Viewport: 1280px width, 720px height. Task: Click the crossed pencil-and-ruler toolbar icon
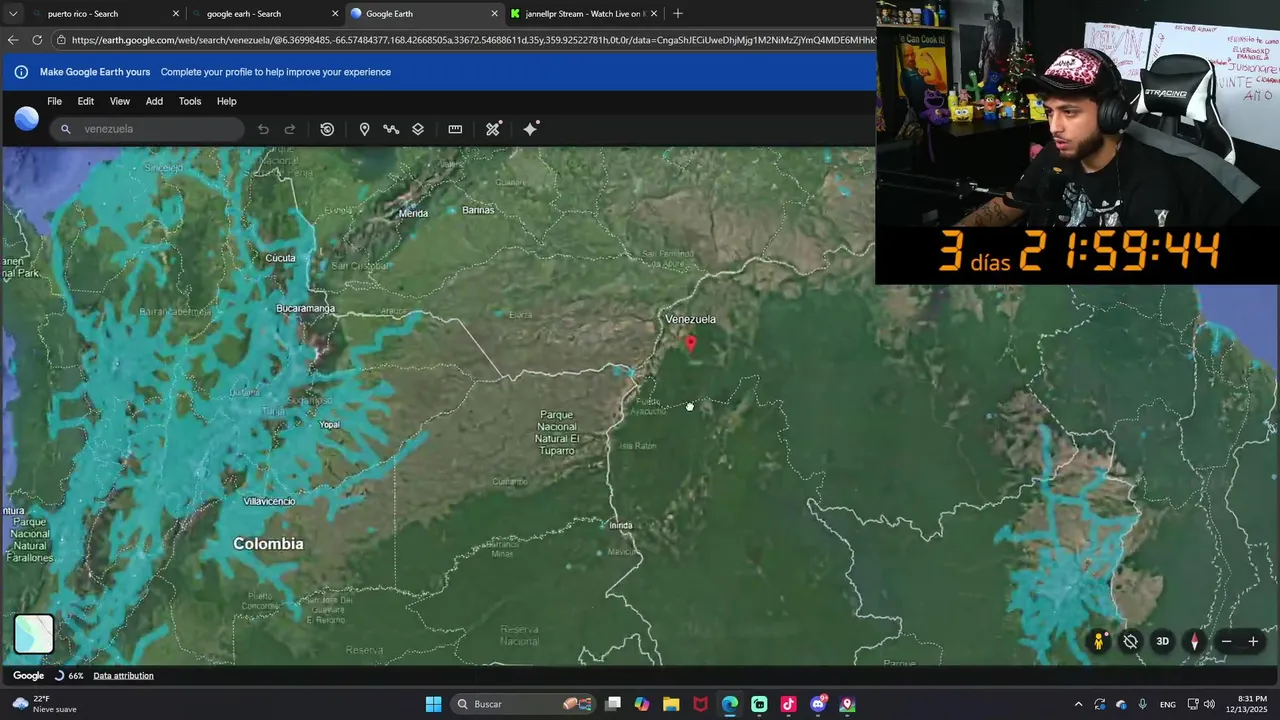click(493, 129)
